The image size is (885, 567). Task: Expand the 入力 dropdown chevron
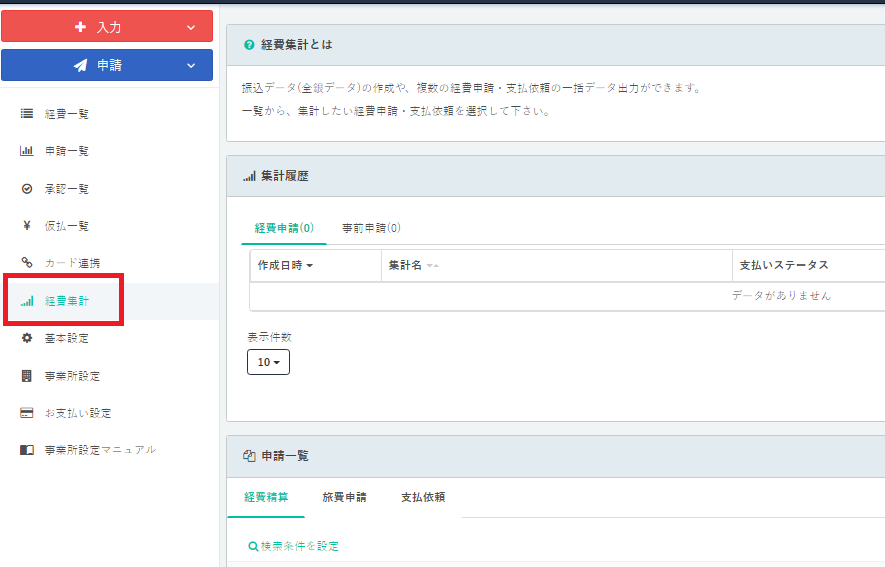(191, 27)
